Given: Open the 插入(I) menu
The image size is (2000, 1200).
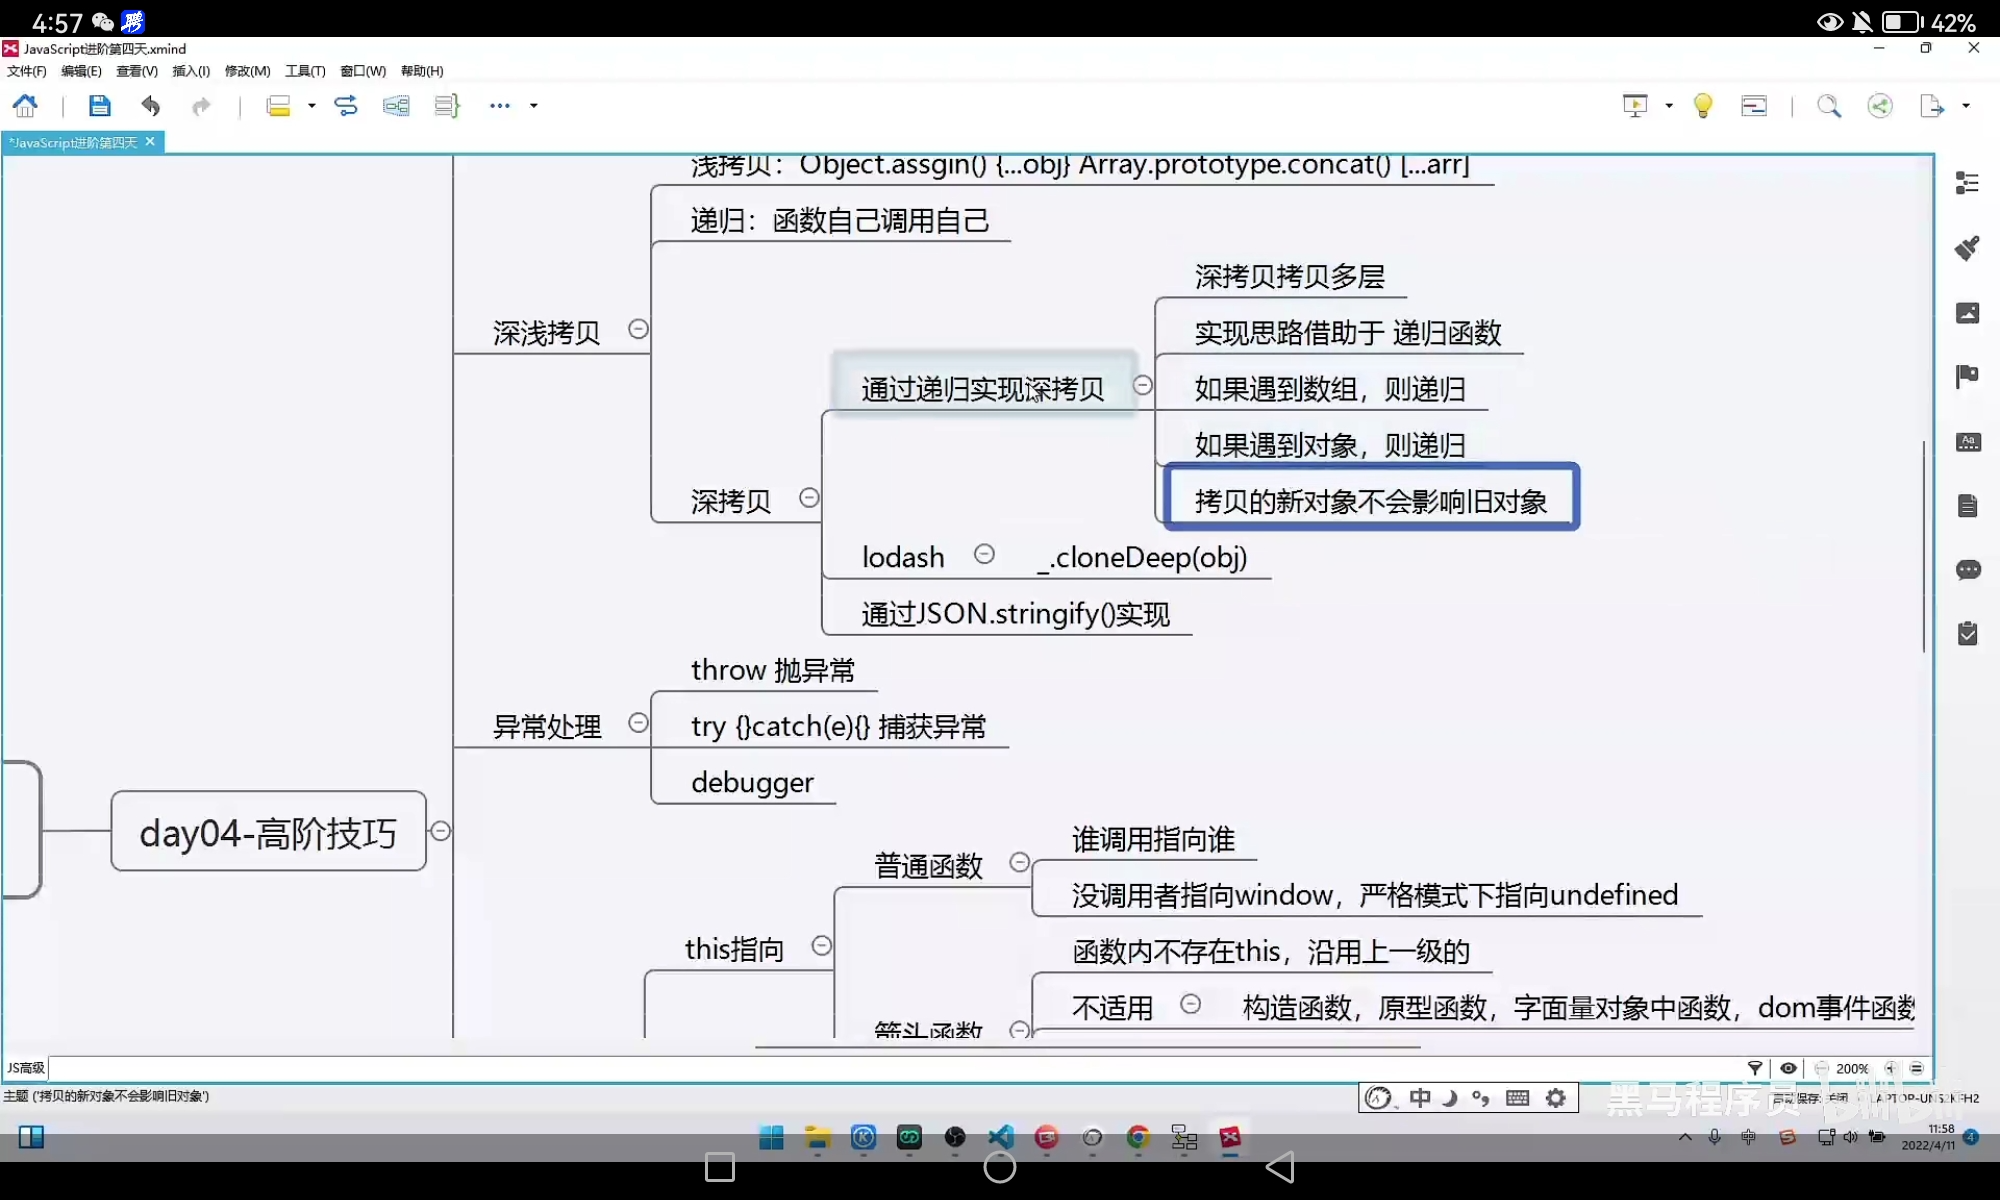Looking at the screenshot, I should coord(190,71).
